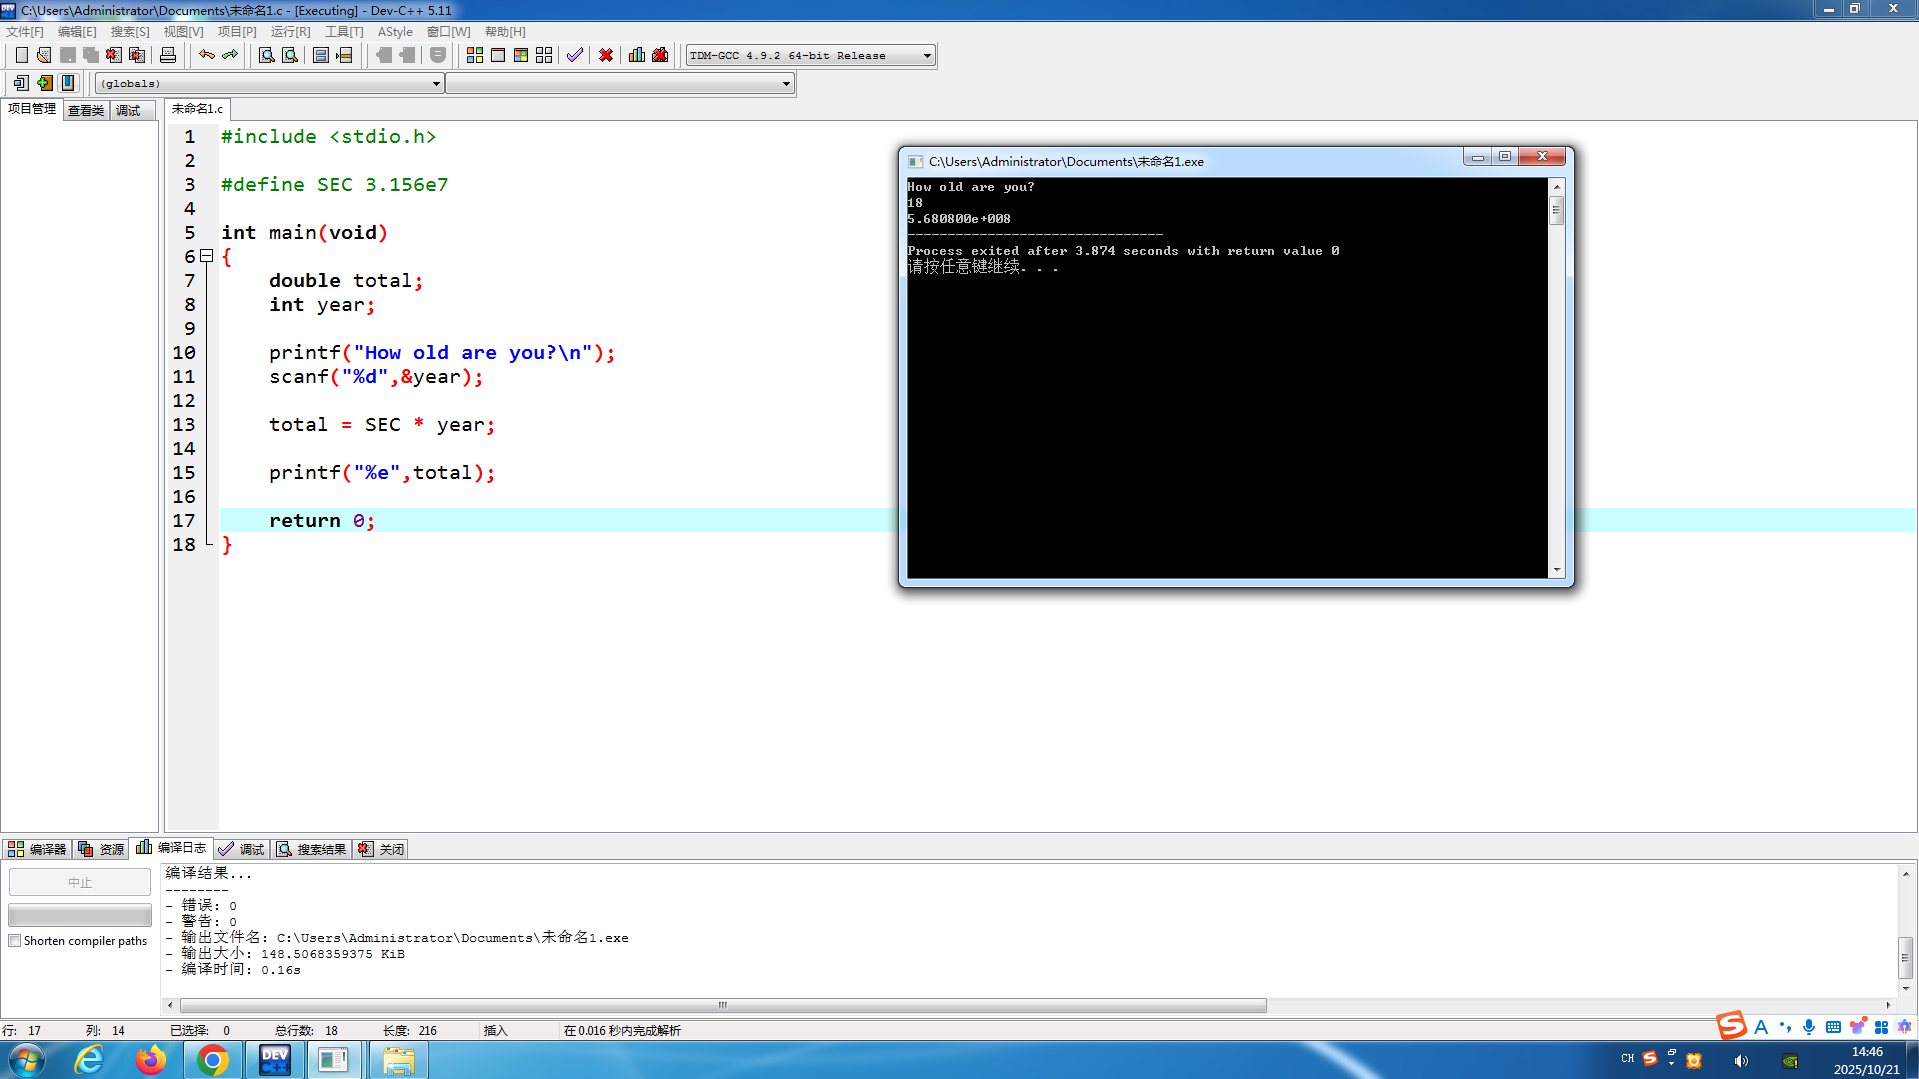Open file explorer from the taskbar
Screen dimensions: 1919x1079
click(398, 1060)
